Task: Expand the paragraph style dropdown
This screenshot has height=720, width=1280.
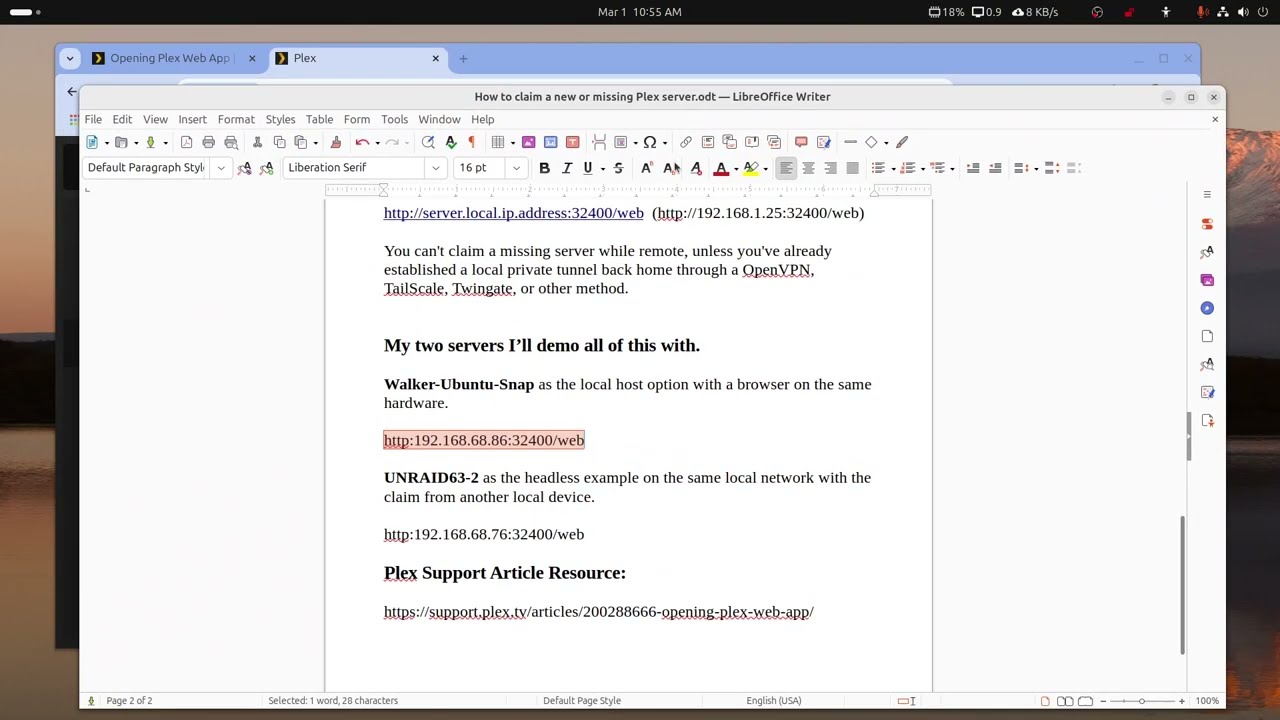Action: [x=221, y=168]
